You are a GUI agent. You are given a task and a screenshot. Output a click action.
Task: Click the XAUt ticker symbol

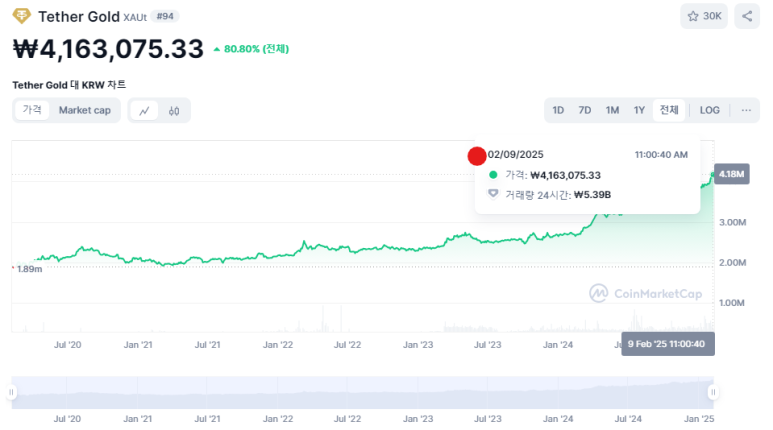pyautogui.click(x=135, y=18)
